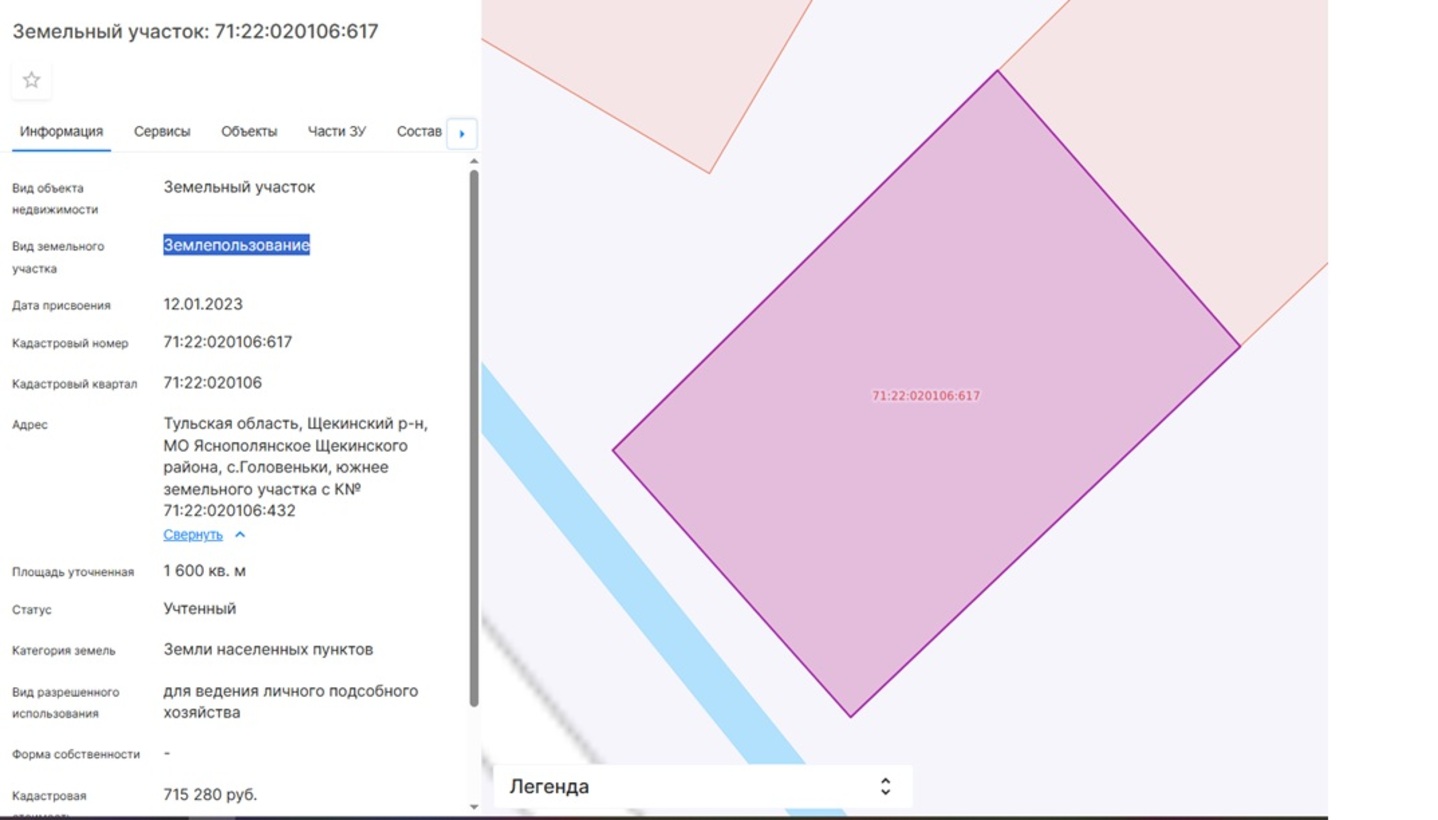Click the chevron next to Свернуть

pos(240,535)
